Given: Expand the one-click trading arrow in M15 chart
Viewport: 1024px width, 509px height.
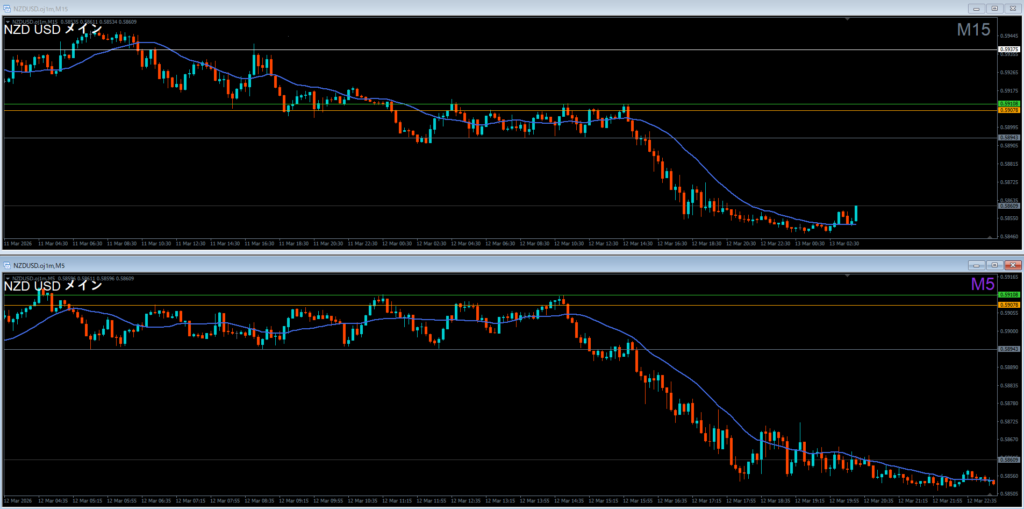Looking at the screenshot, I should [7, 22].
